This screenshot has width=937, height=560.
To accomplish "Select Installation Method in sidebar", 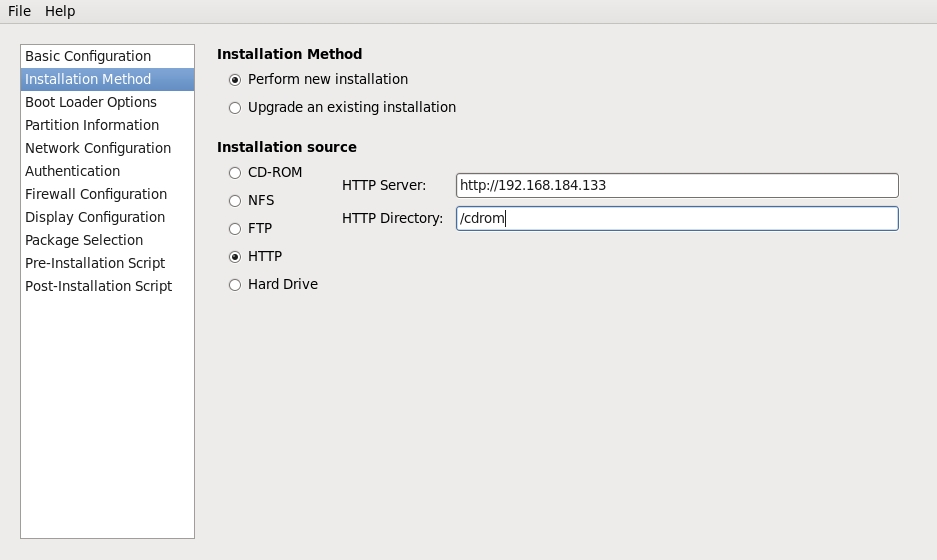I will click(108, 79).
